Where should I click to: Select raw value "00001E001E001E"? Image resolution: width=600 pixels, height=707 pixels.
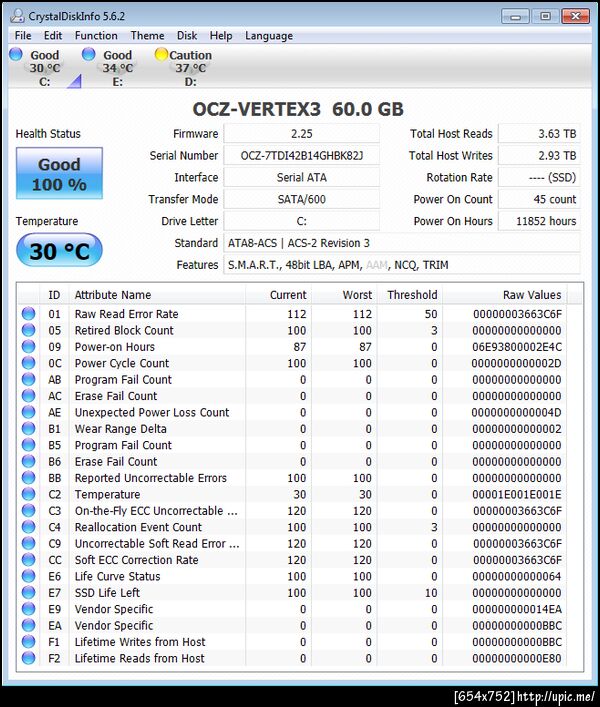[517, 494]
